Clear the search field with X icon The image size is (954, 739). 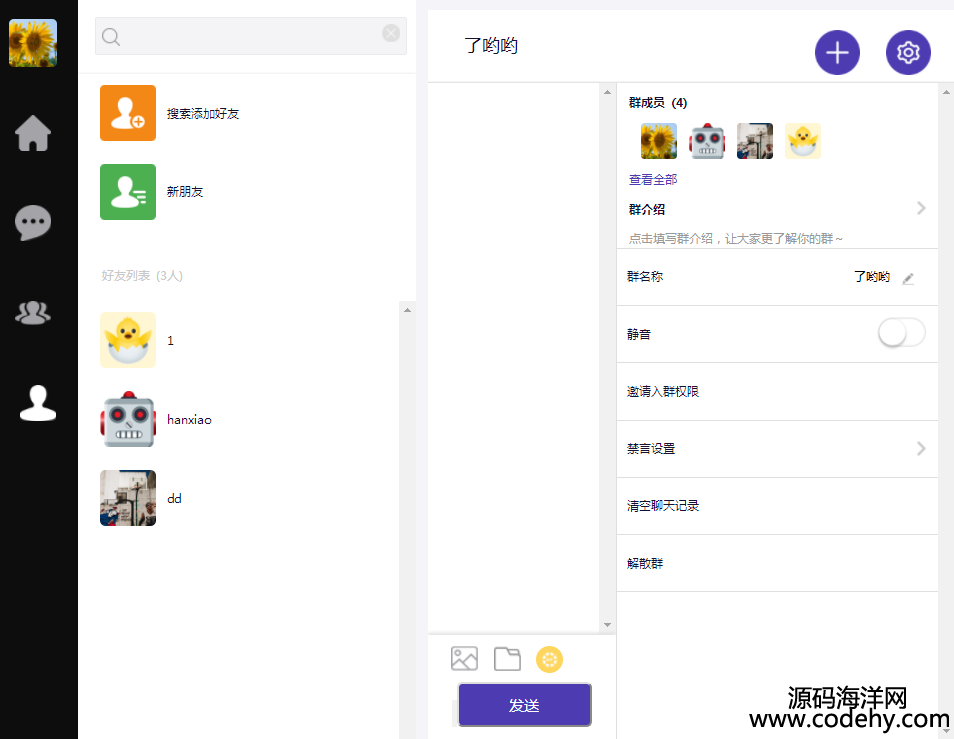pyautogui.click(x=391, y=33)
